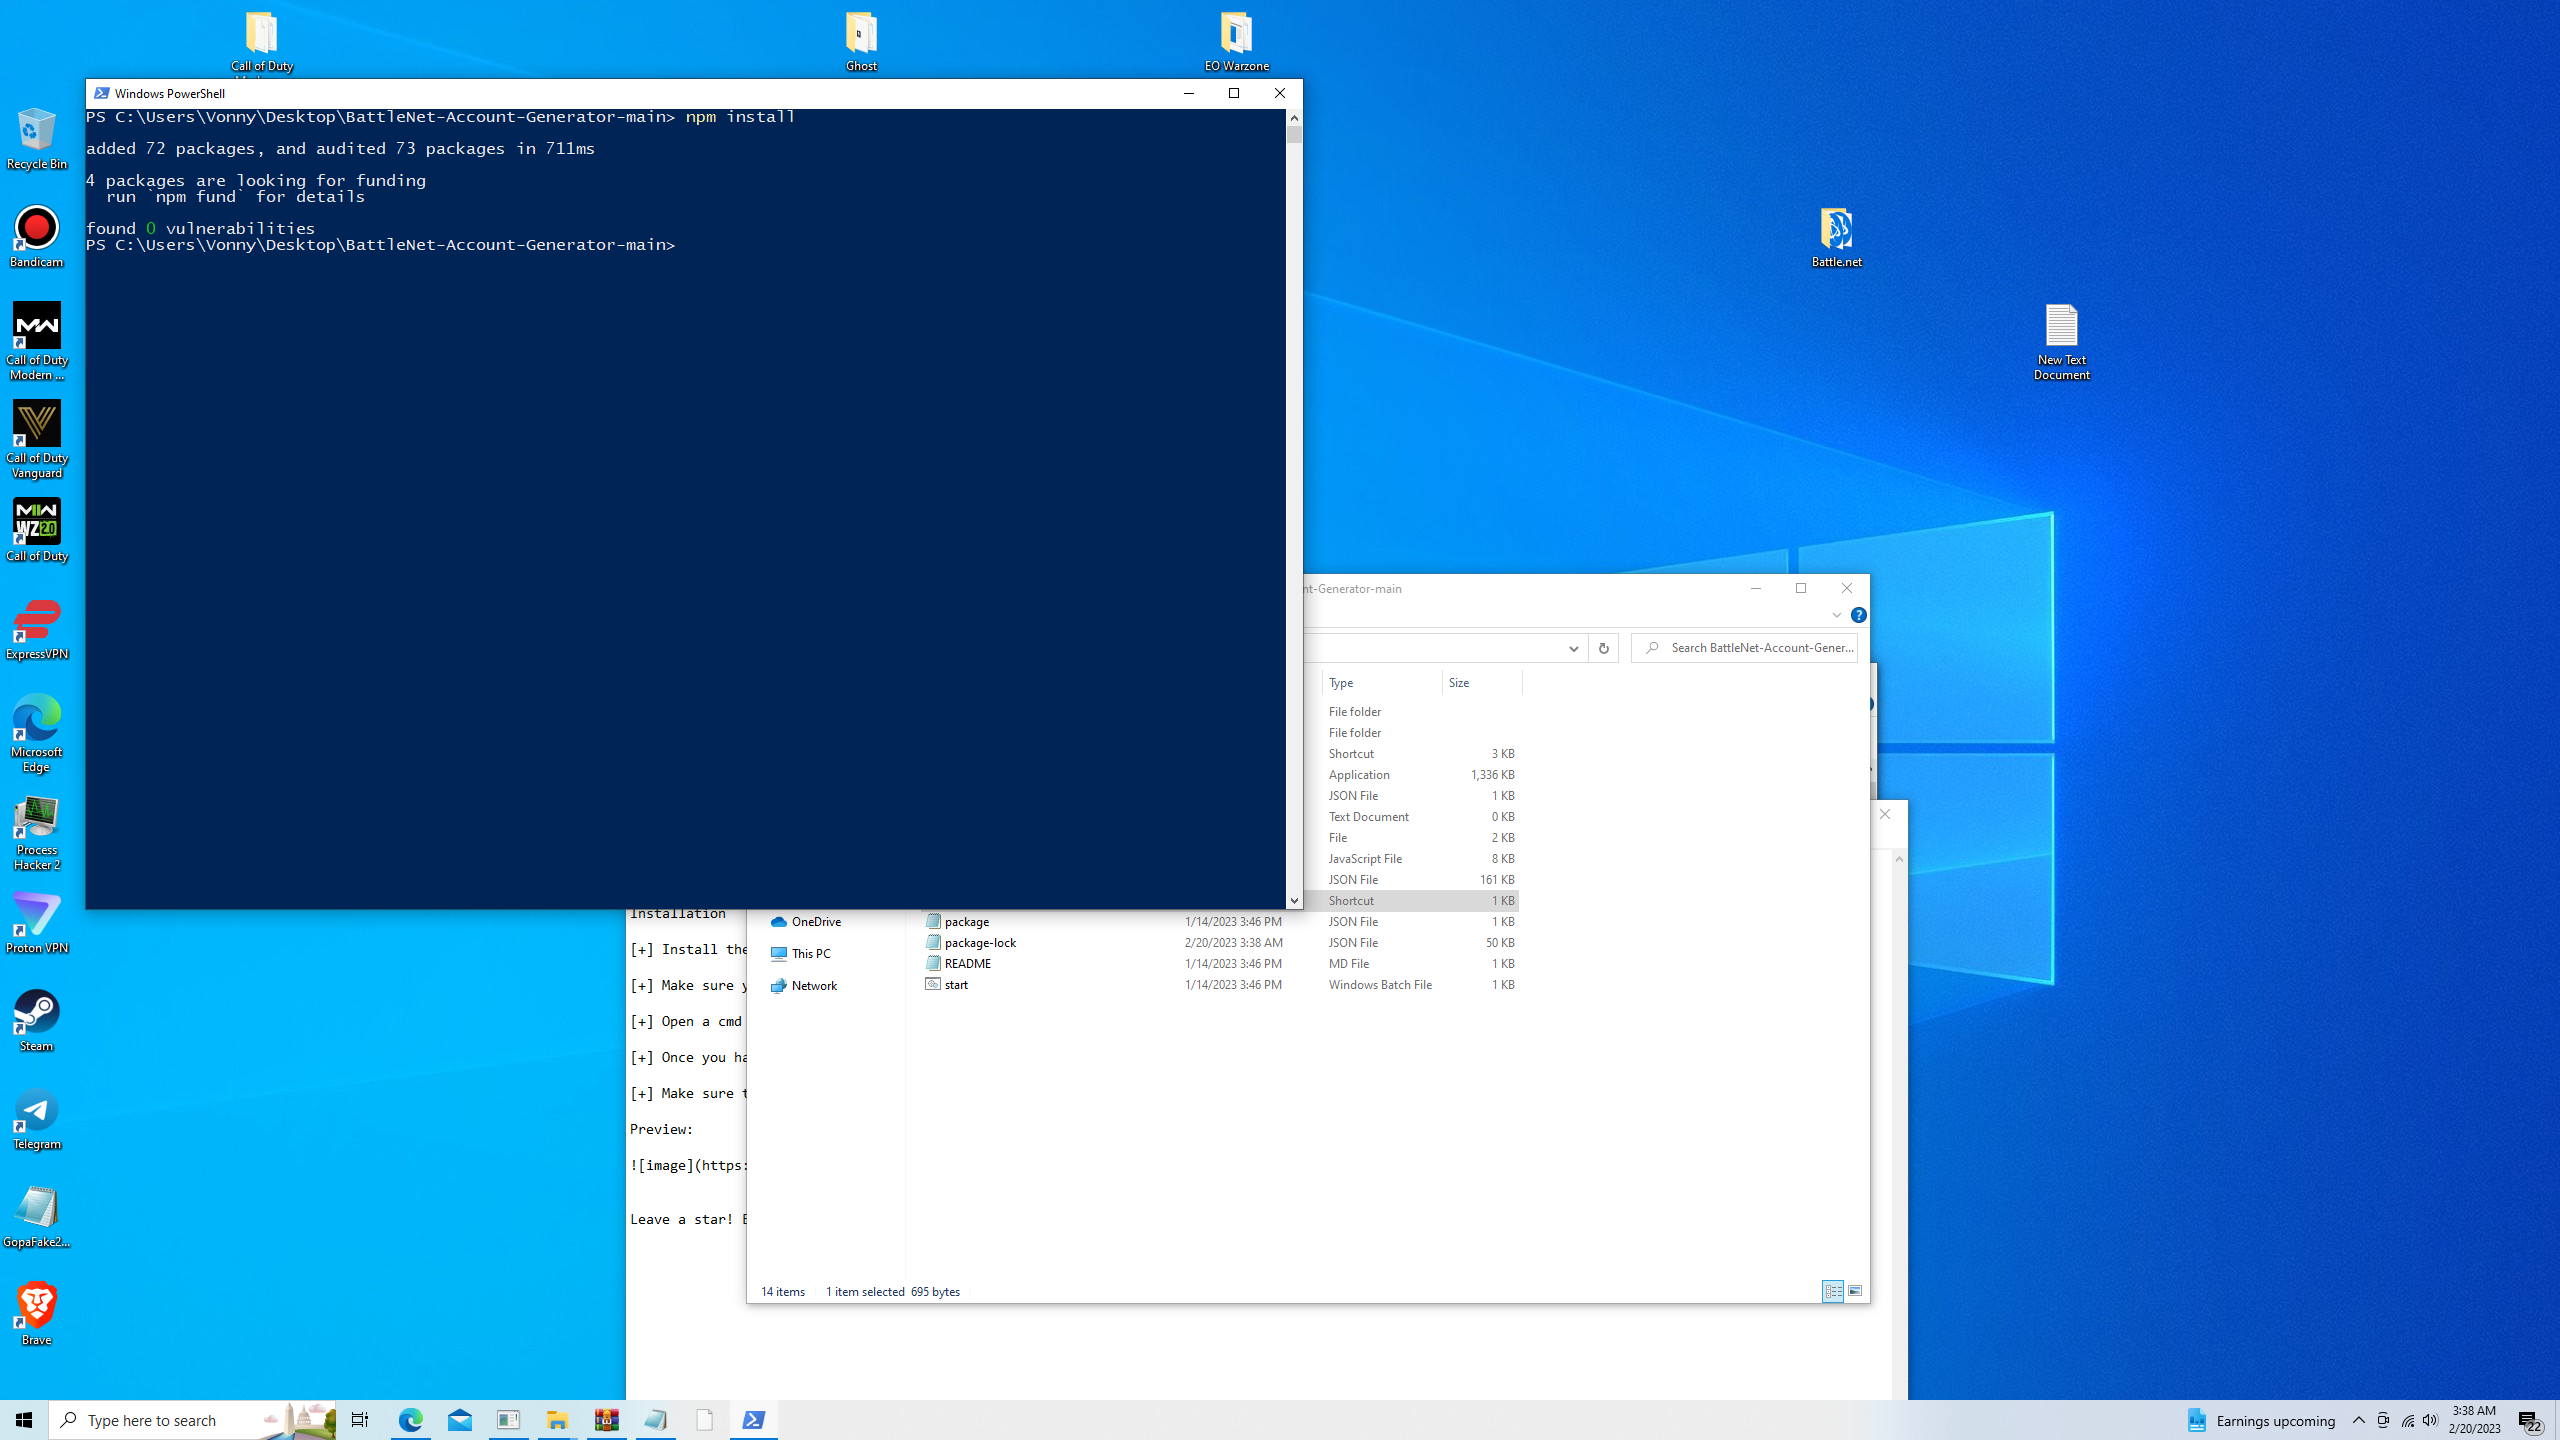Open WinRAR from the taskbar
The height and width of the screenshot is (1440, 2560).
(x=605, y=1419)
